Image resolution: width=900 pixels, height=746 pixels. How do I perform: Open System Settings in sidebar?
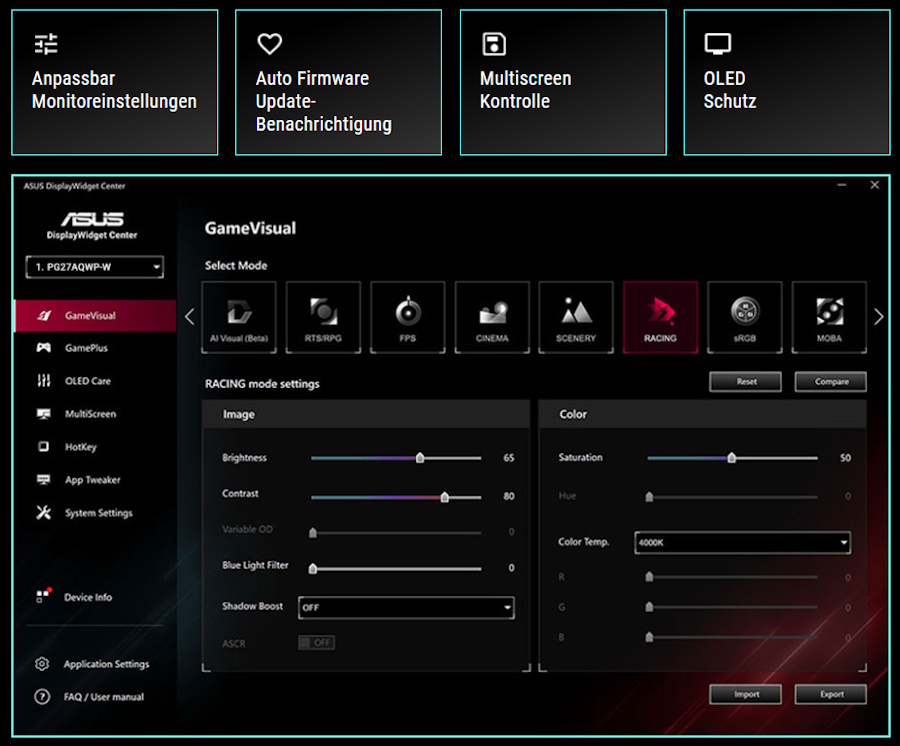[95, 512]
